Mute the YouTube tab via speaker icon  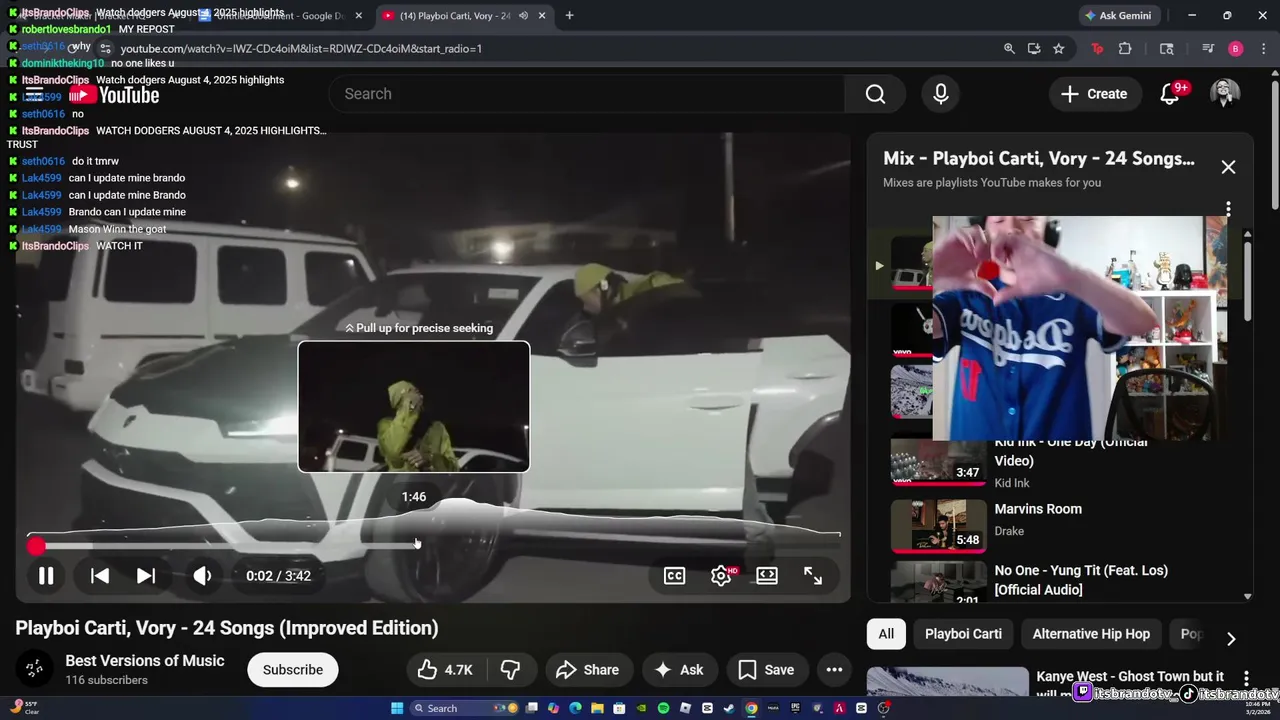(x=523, y=16)
